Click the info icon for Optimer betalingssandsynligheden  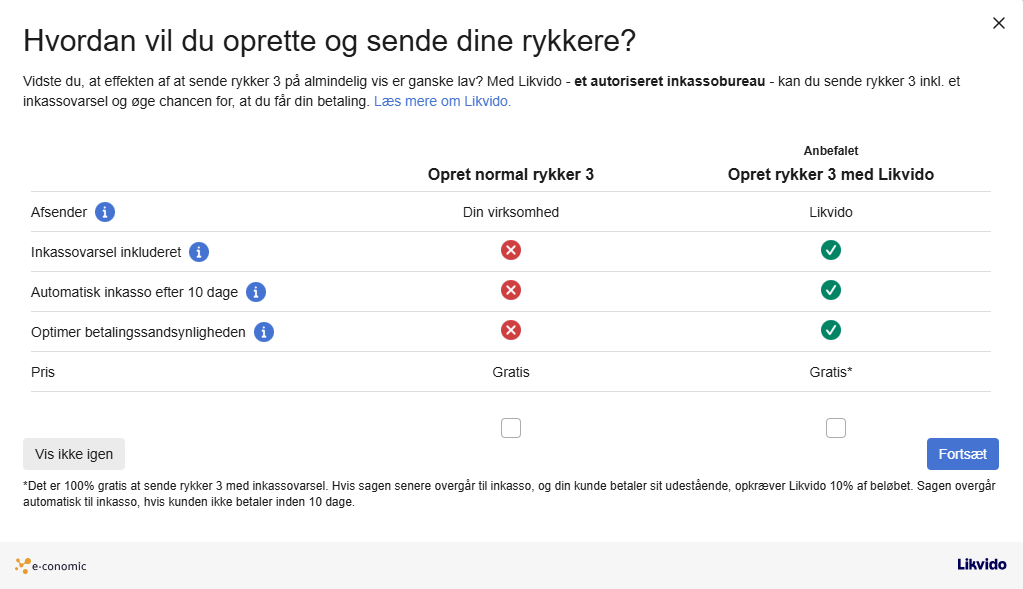point(263,331)
